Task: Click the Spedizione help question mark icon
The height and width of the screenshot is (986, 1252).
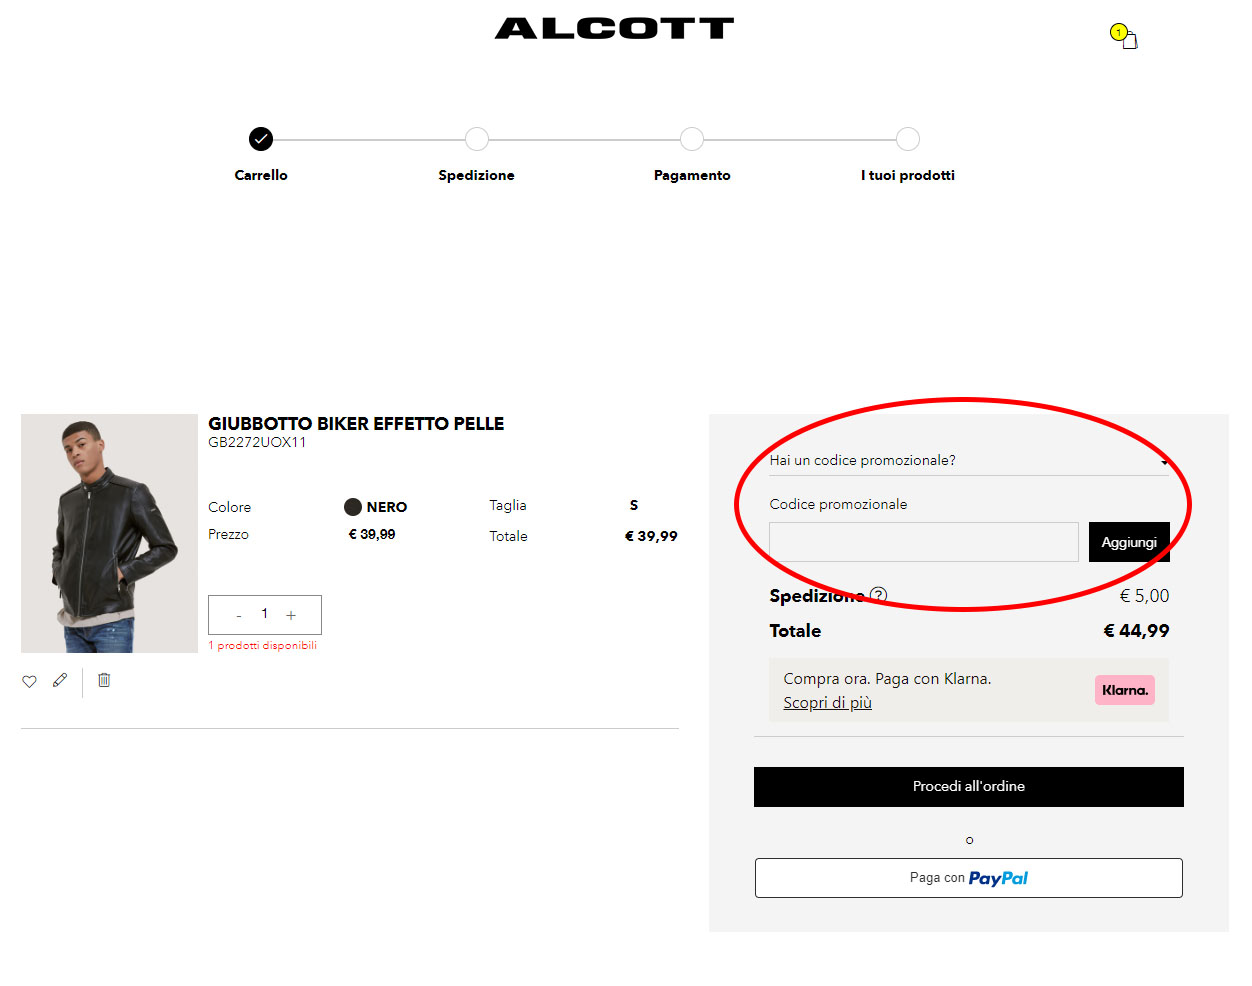Action: 878,594
